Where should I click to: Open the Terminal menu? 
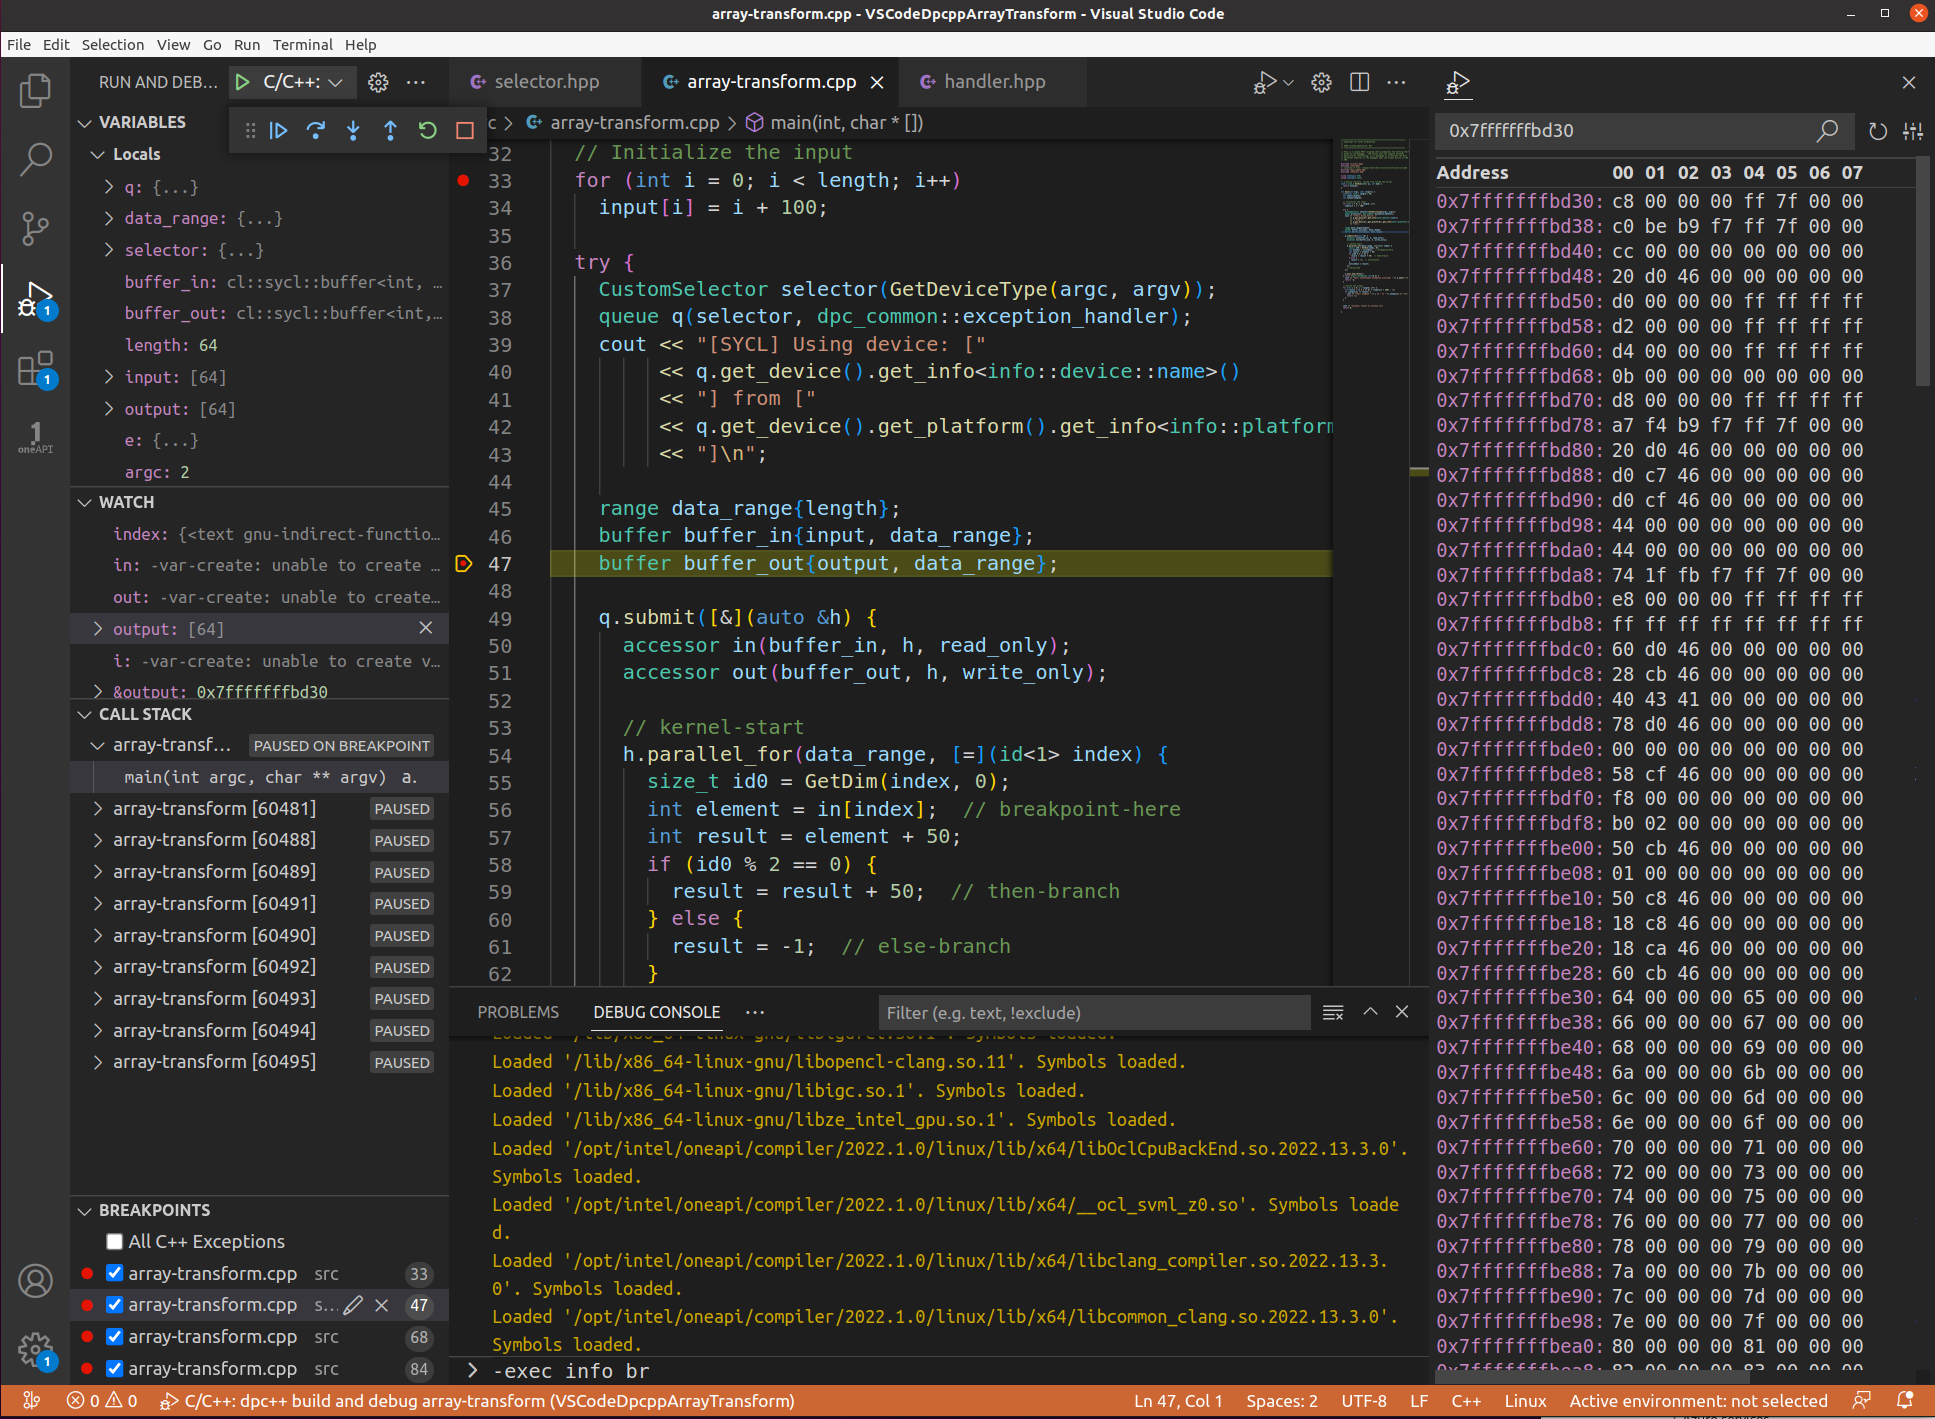pos(302,44)
